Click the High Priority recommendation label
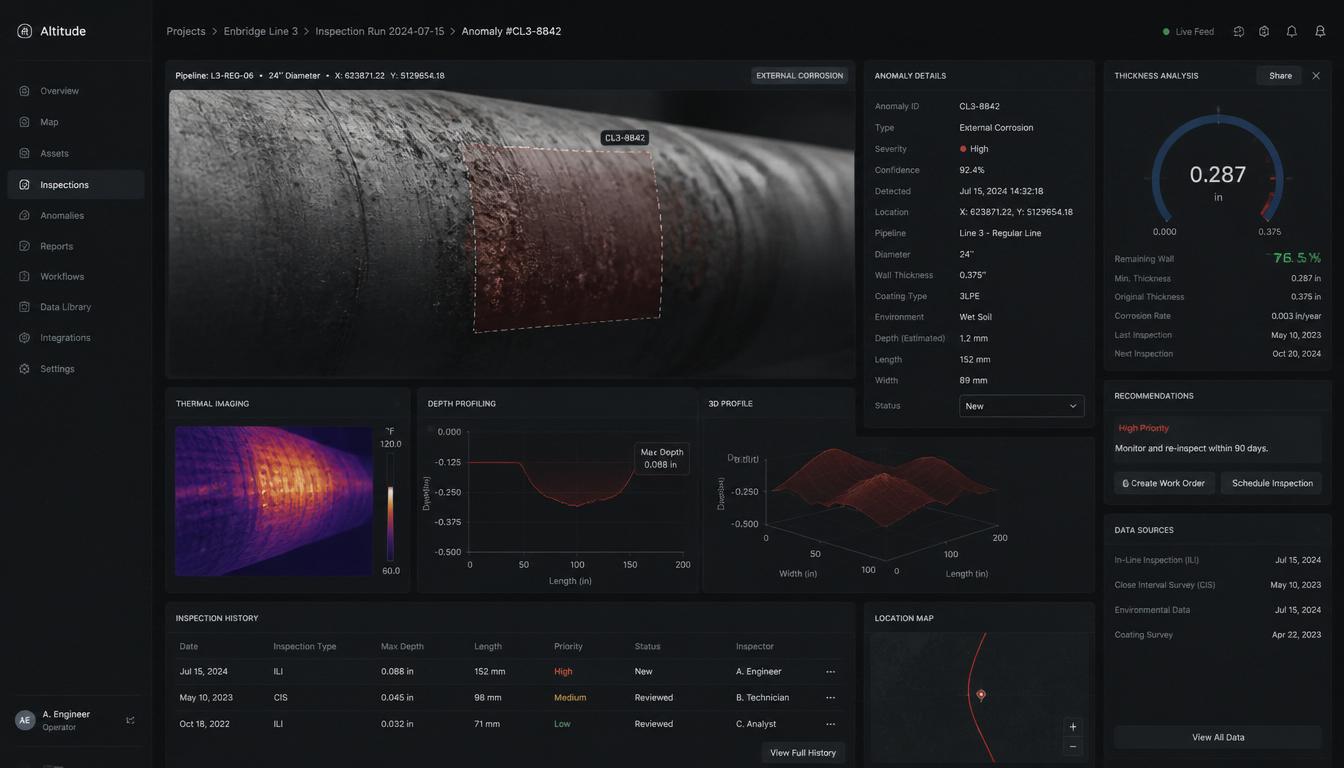The height and width of the screenshot is (768, 1344). pos(1144,428)
